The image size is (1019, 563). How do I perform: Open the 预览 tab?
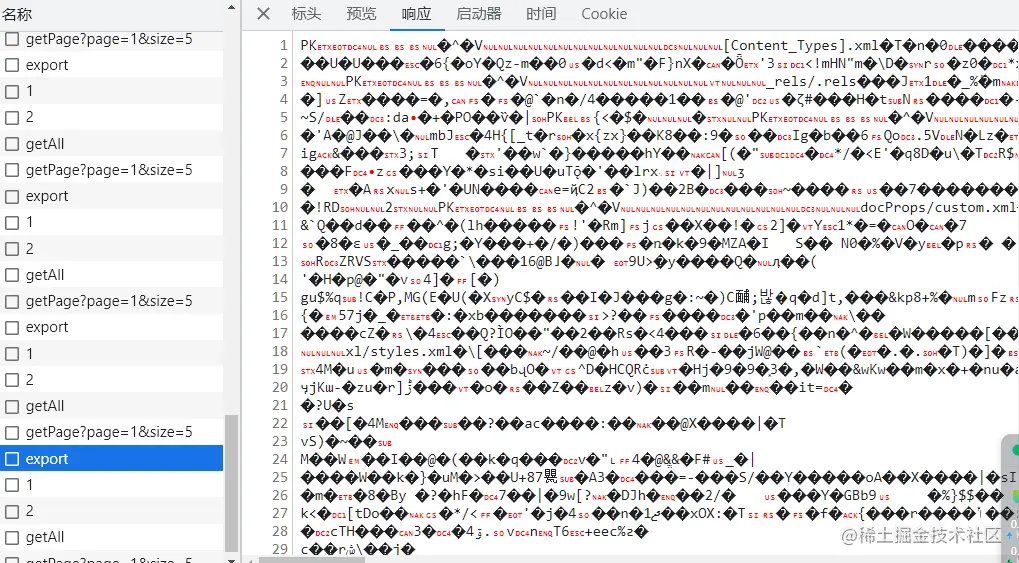[x=361, y=14]
